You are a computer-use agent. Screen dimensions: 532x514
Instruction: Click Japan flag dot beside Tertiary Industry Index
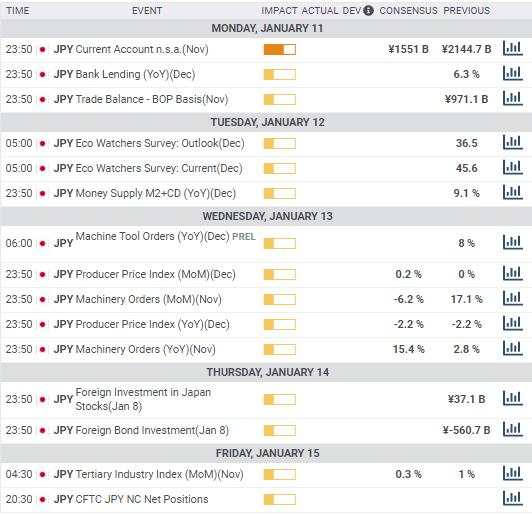[x=42, y=474]
